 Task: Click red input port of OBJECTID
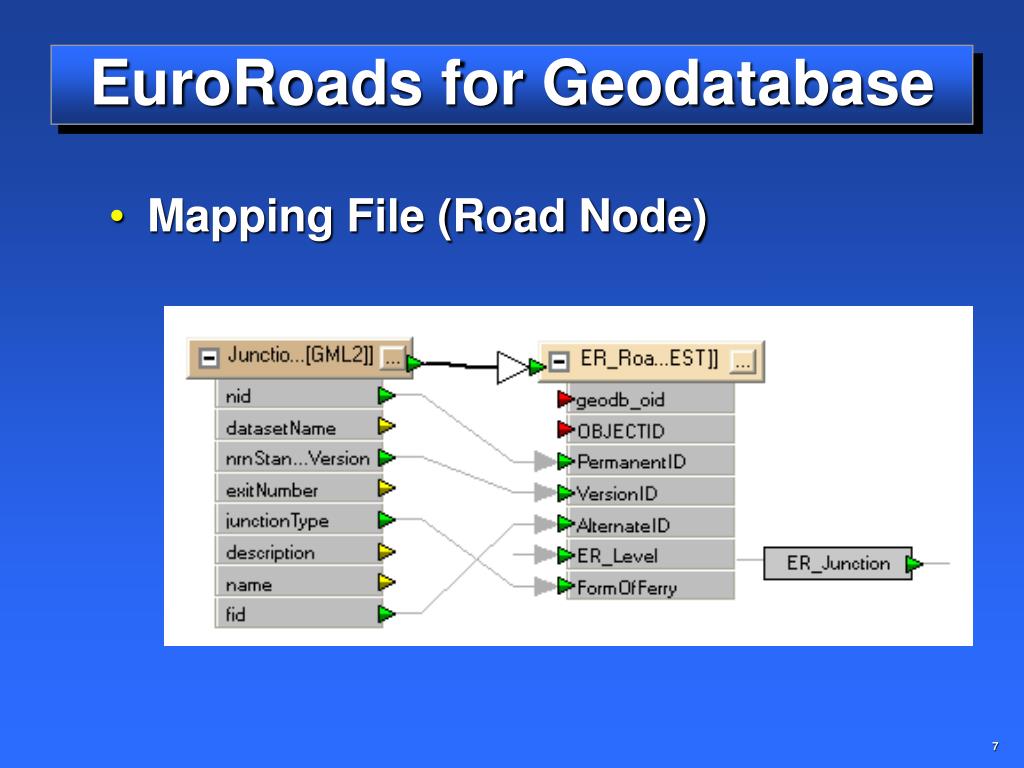tap(565, 430)
